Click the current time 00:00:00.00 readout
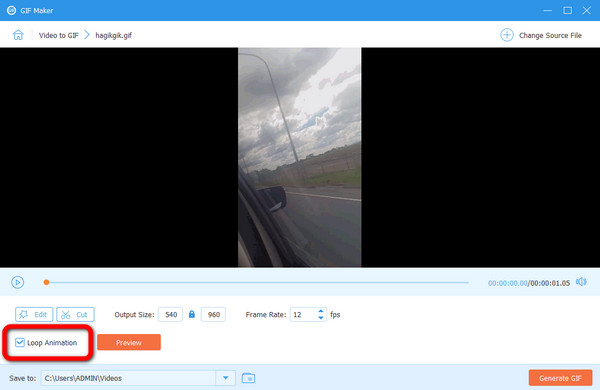This screenshot has width=600, height=390. (508, 283)
